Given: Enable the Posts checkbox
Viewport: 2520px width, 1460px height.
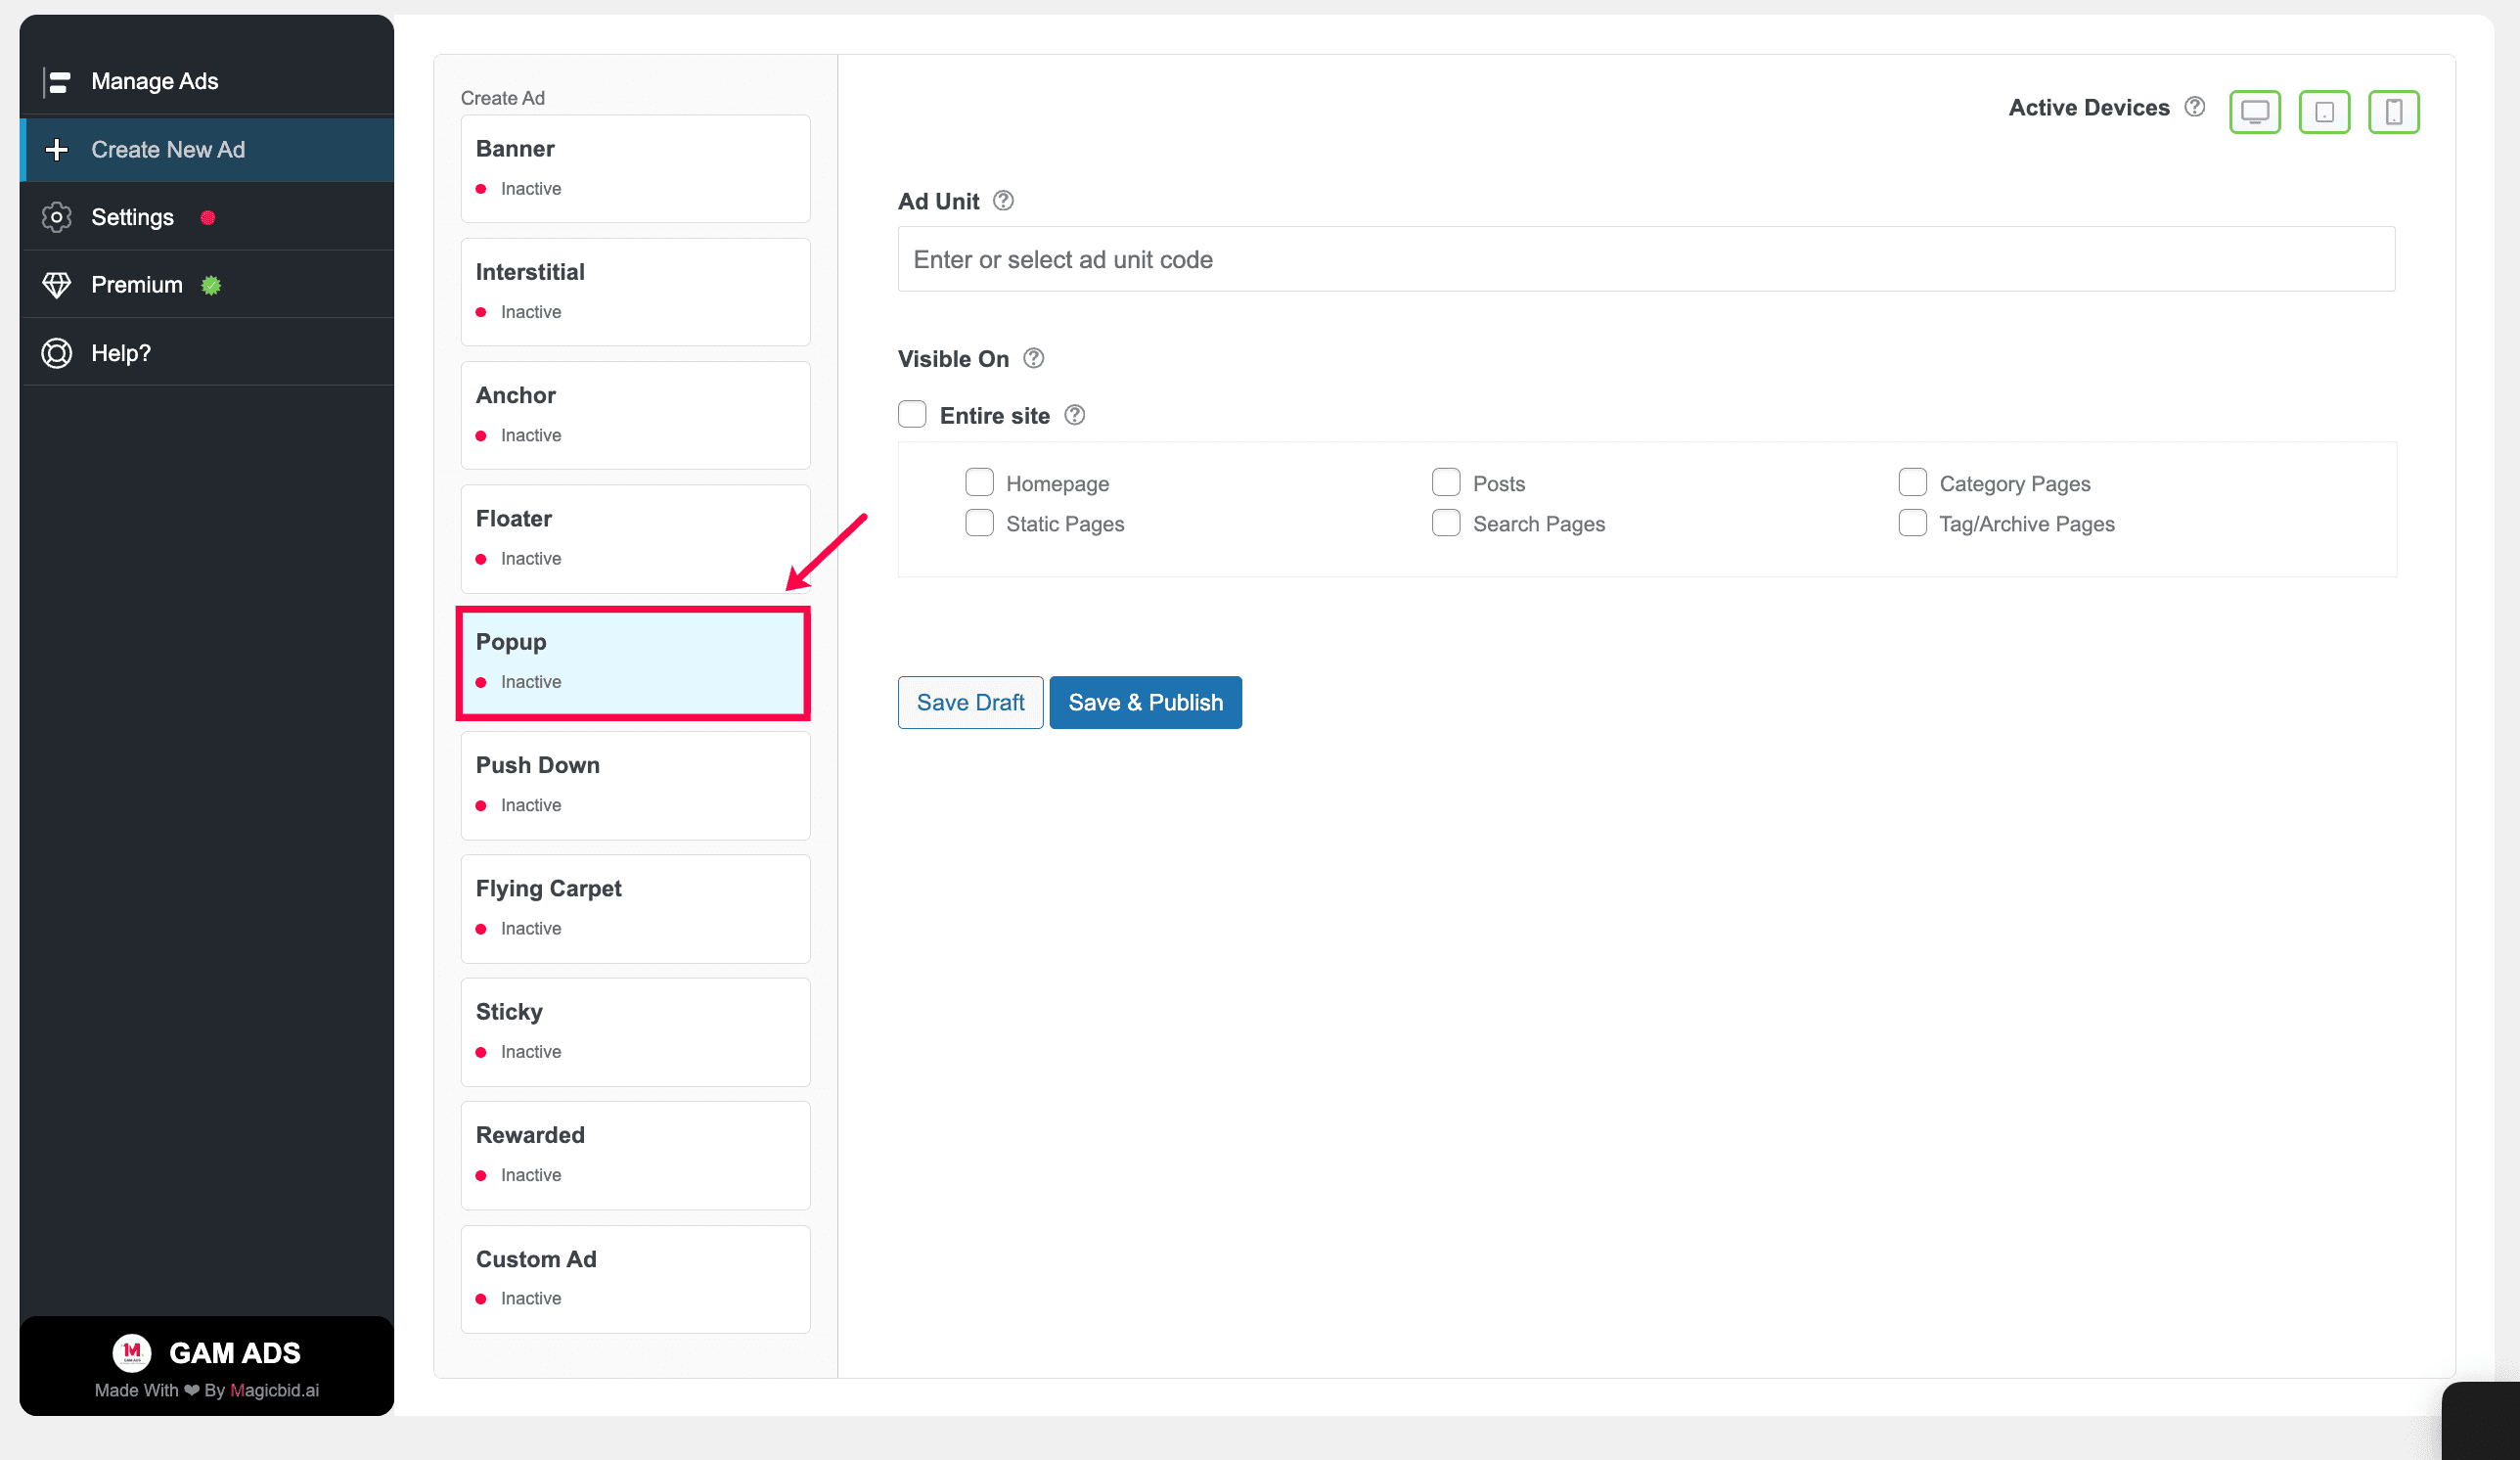Looking at the screenshot, I should click(1446, 482).
